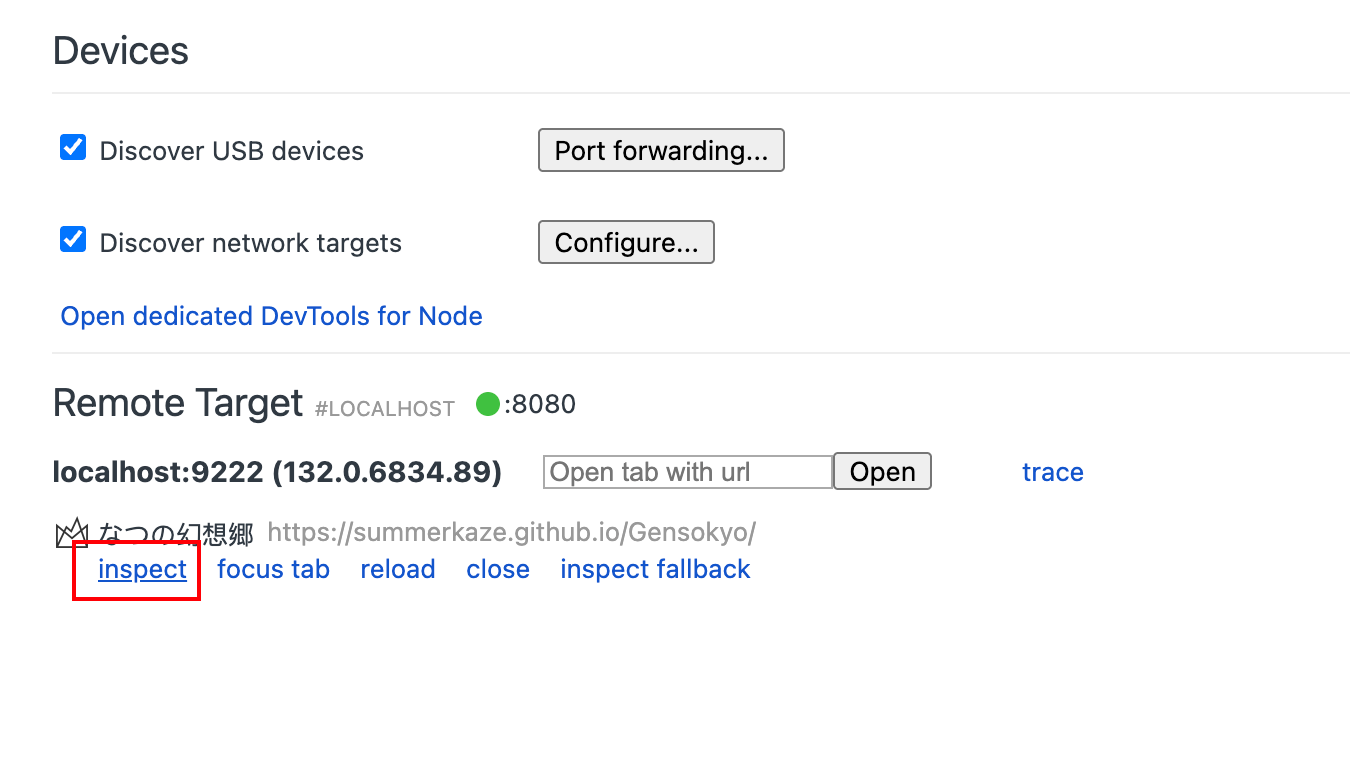Click the green status dot beside :8080
This screenshot has width=1350, height=770.
click(x=488, y=405)
